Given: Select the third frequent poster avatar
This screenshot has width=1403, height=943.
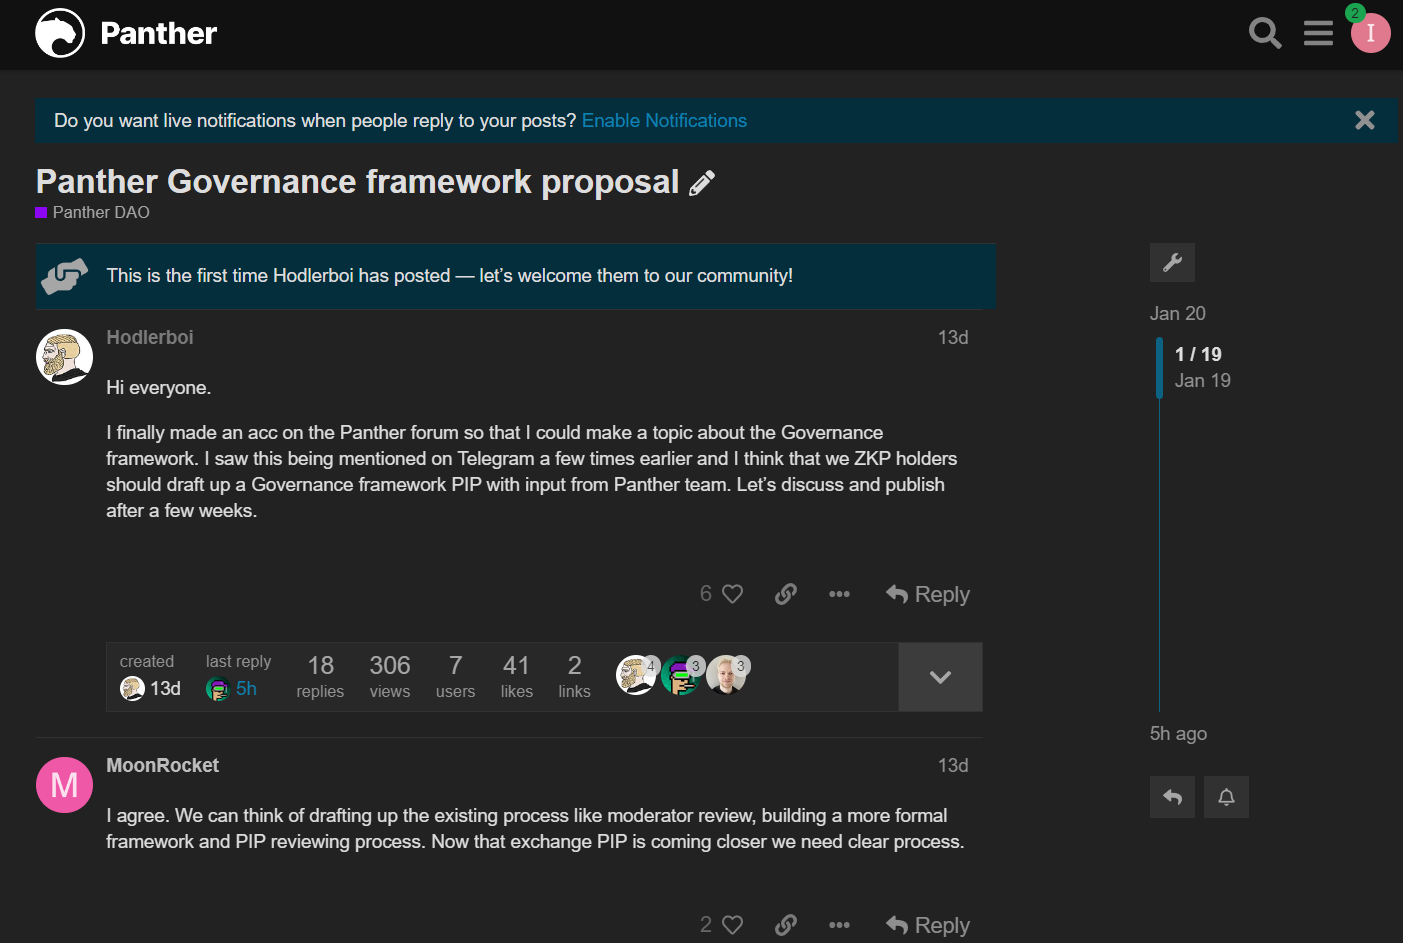Looking at the screenshot, I should 726,675.
